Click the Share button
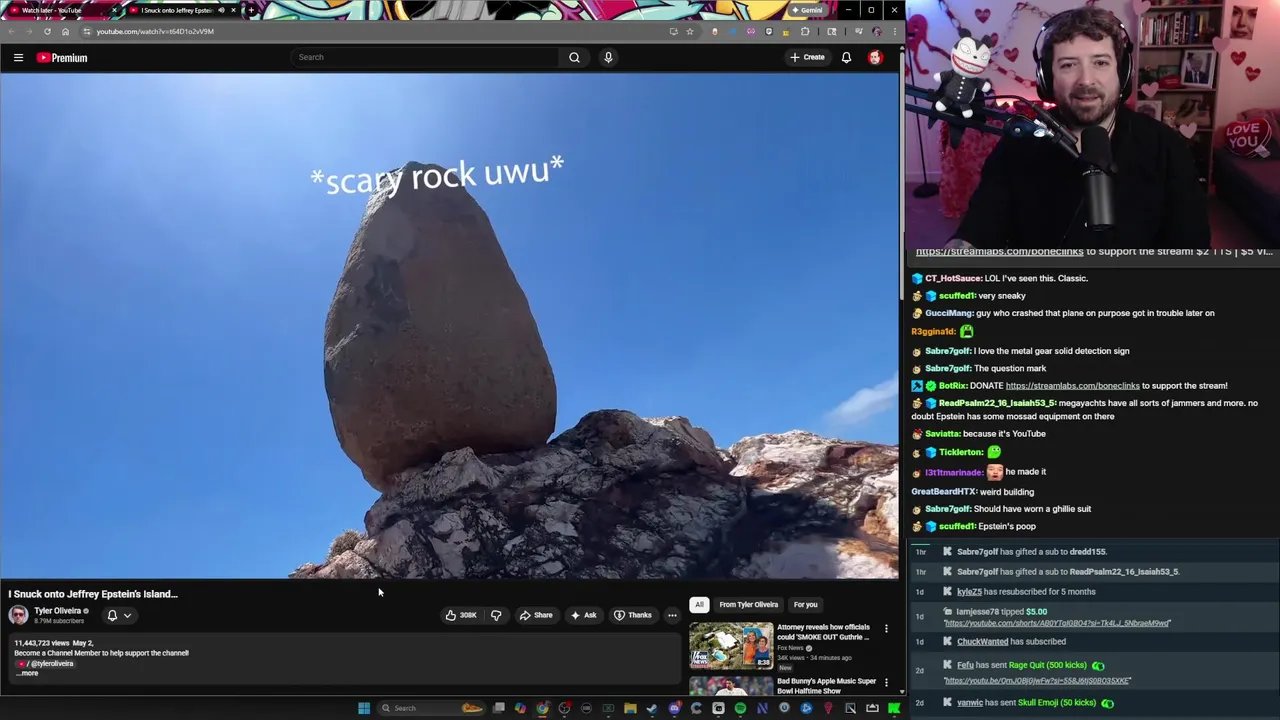1280x720 pixels. click(536, 615)
